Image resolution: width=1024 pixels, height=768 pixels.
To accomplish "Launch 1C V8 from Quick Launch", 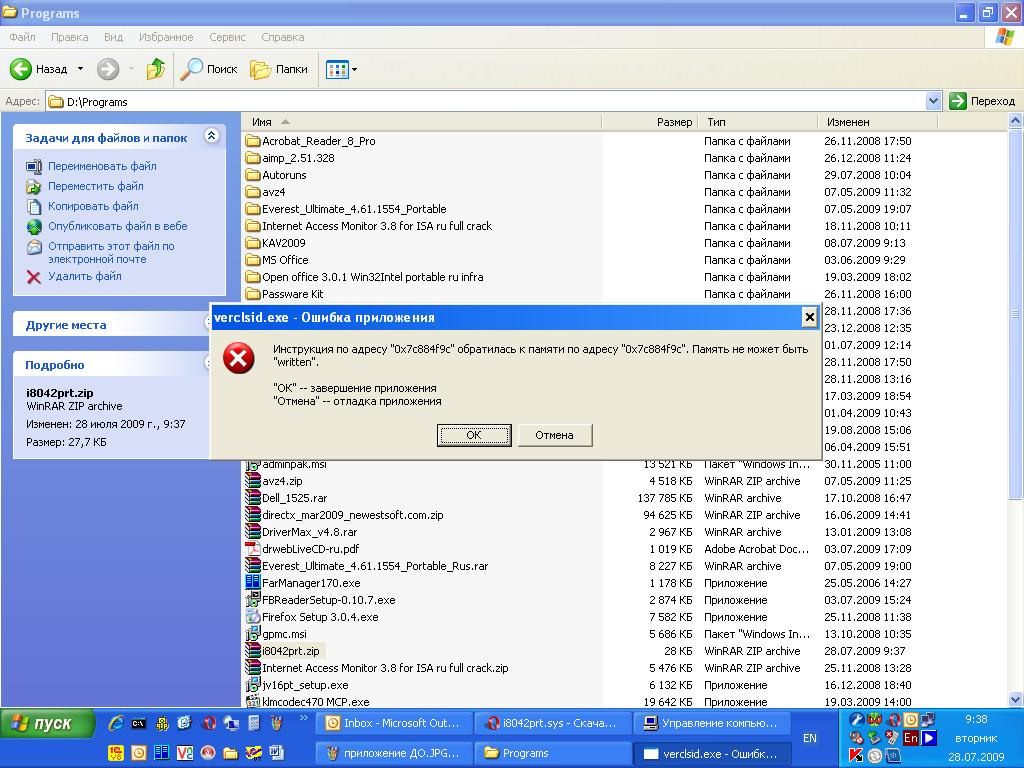I will click(x=116, y=753).
